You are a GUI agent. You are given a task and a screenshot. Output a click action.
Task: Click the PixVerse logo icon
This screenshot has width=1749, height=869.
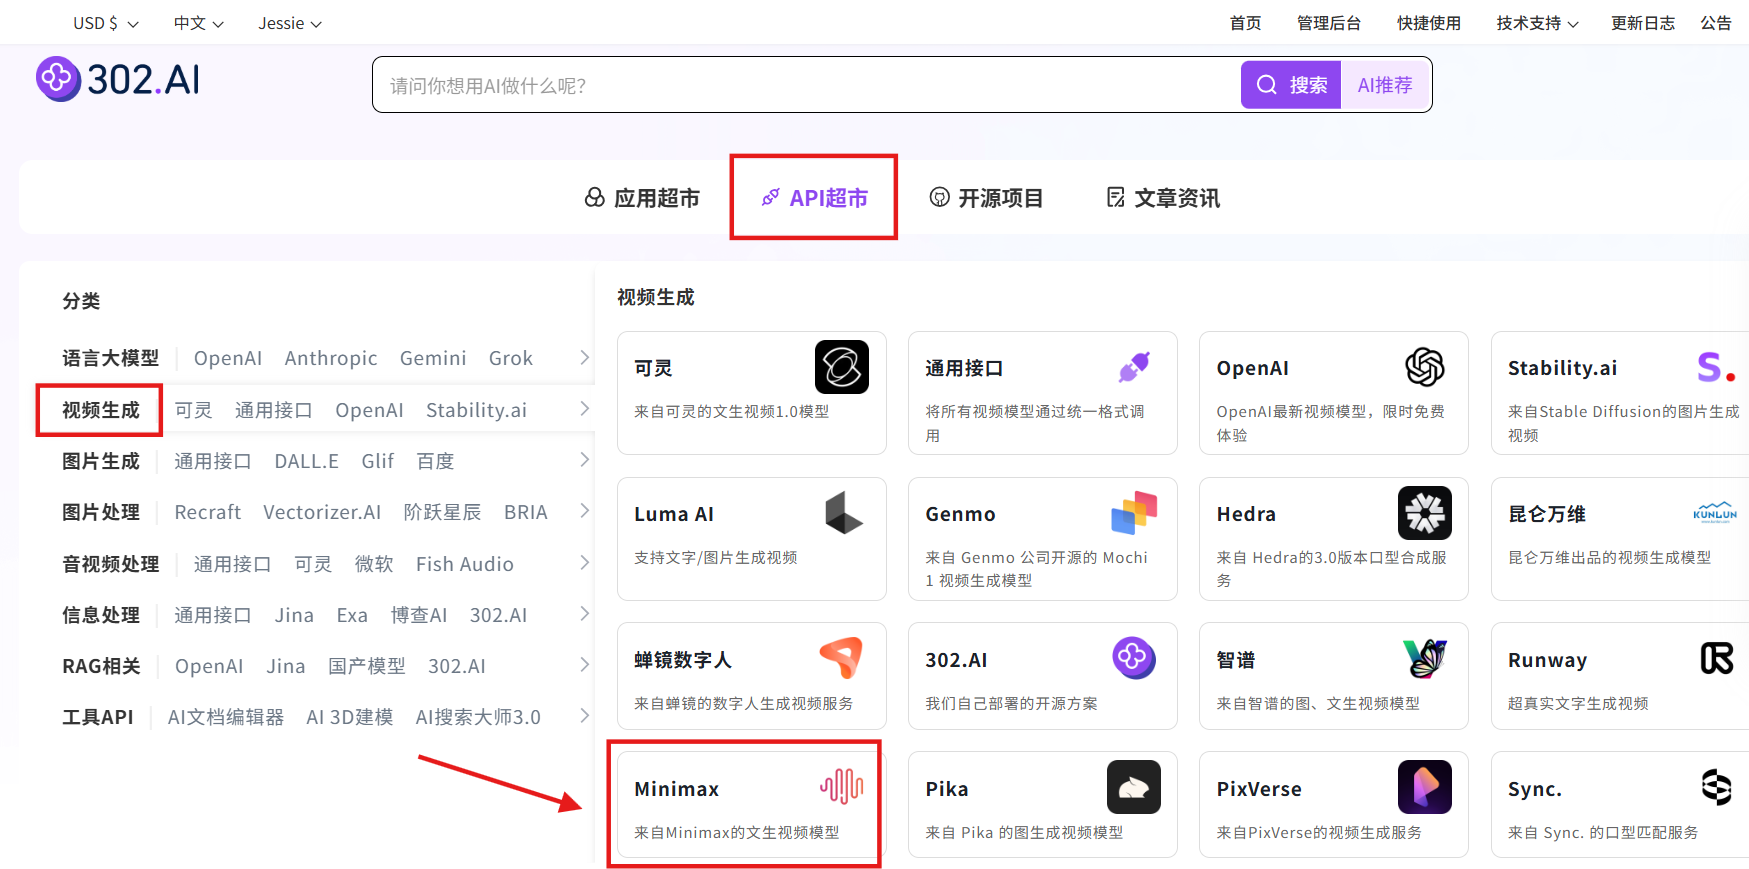1425,787
